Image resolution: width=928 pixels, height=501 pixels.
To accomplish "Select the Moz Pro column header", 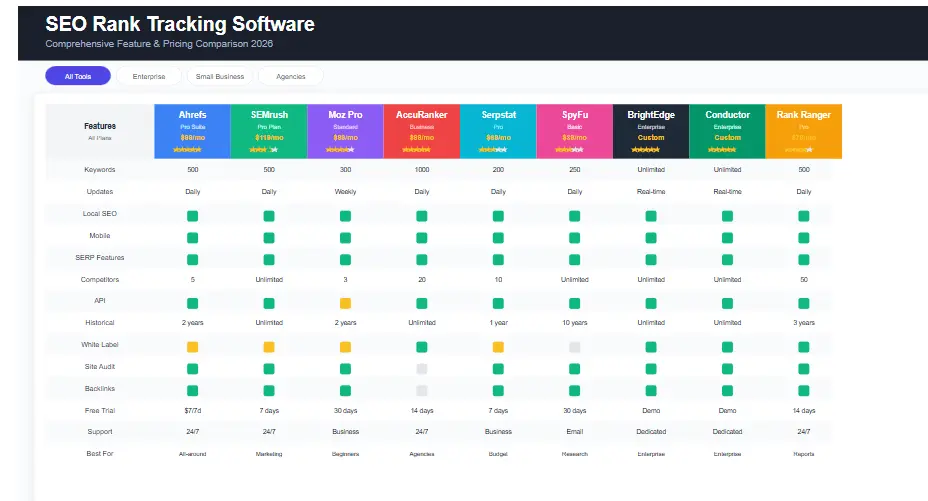I will pyautogui.click(x=345, y=131).
